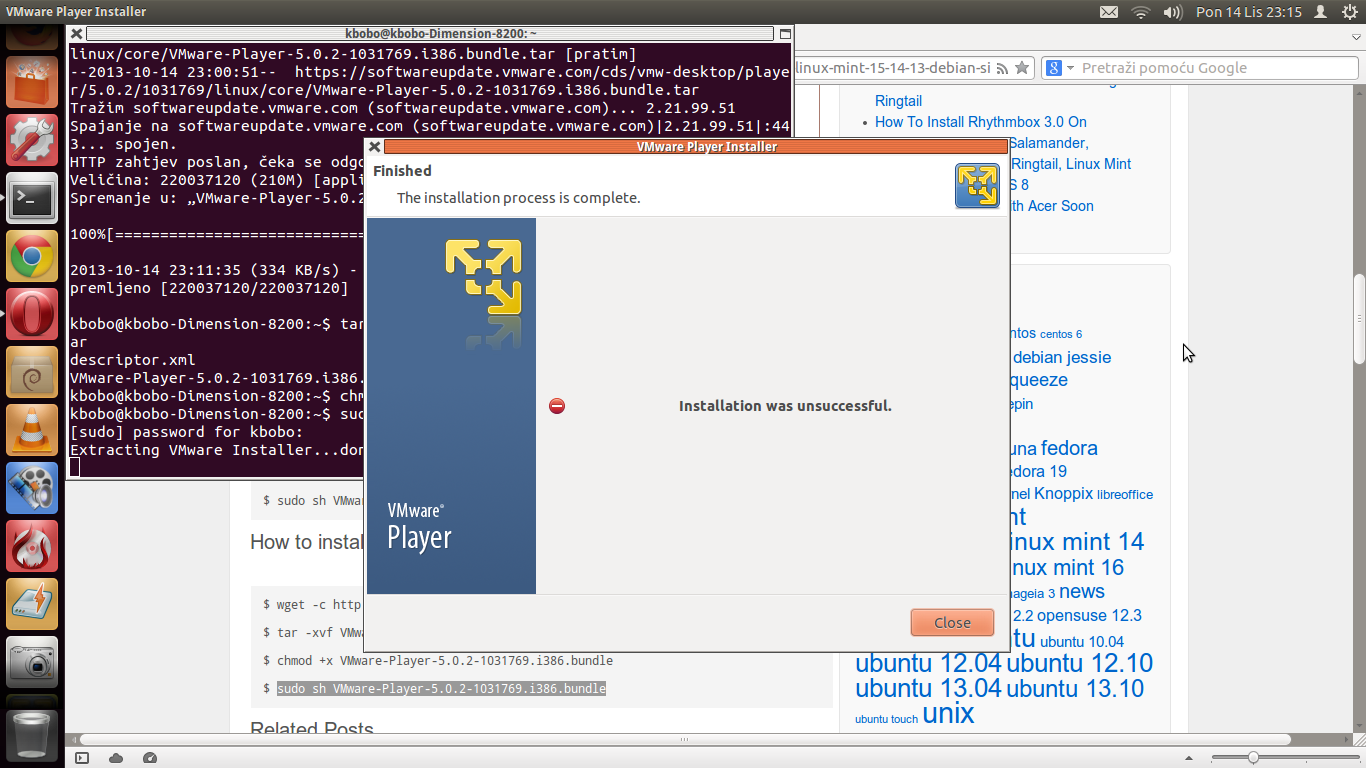Launch VLC media player traffic cone
1366x768 pixels.
[32, 430]
